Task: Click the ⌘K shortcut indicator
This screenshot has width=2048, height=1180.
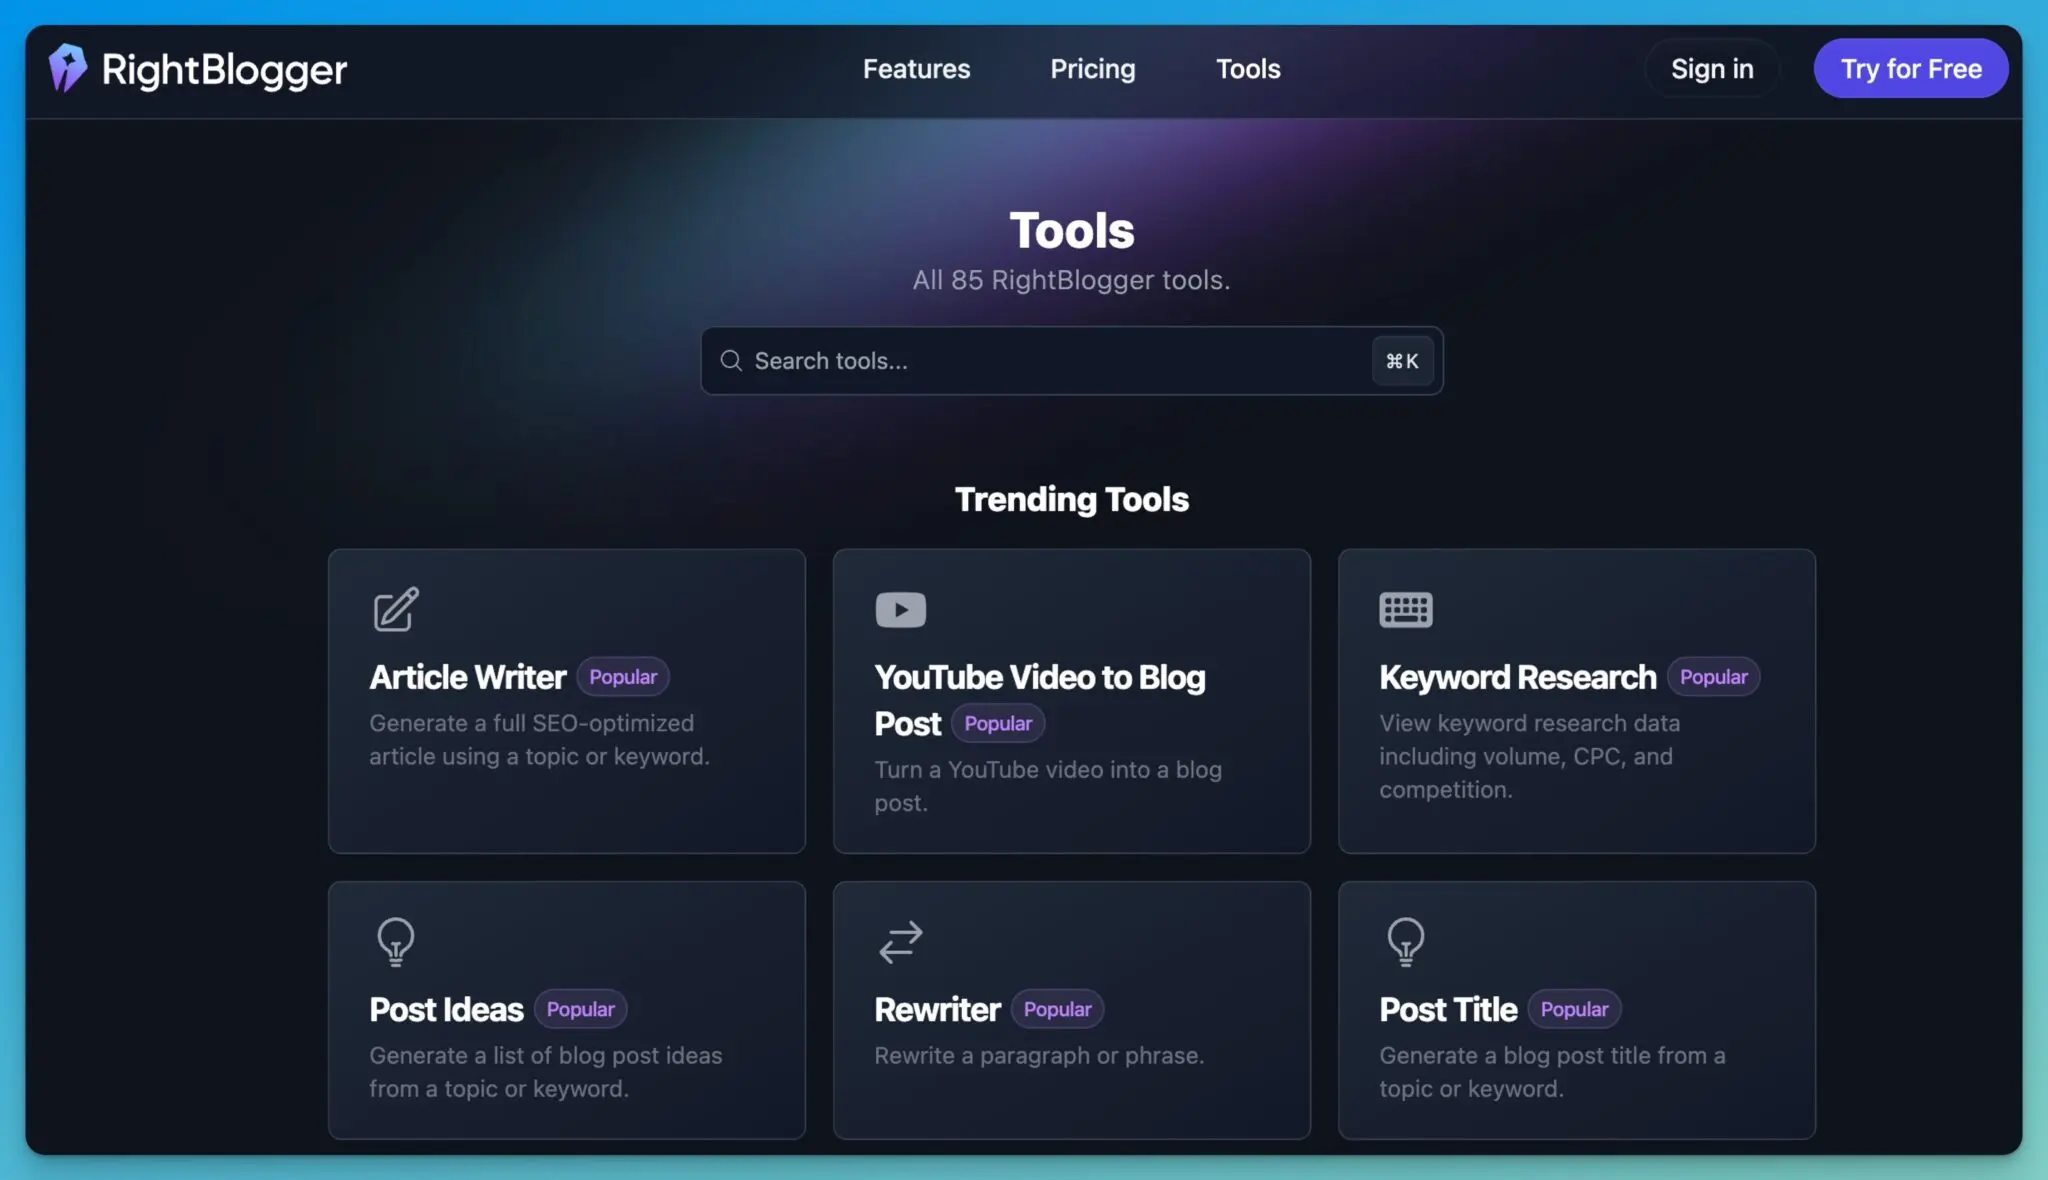Action: 1400,360
